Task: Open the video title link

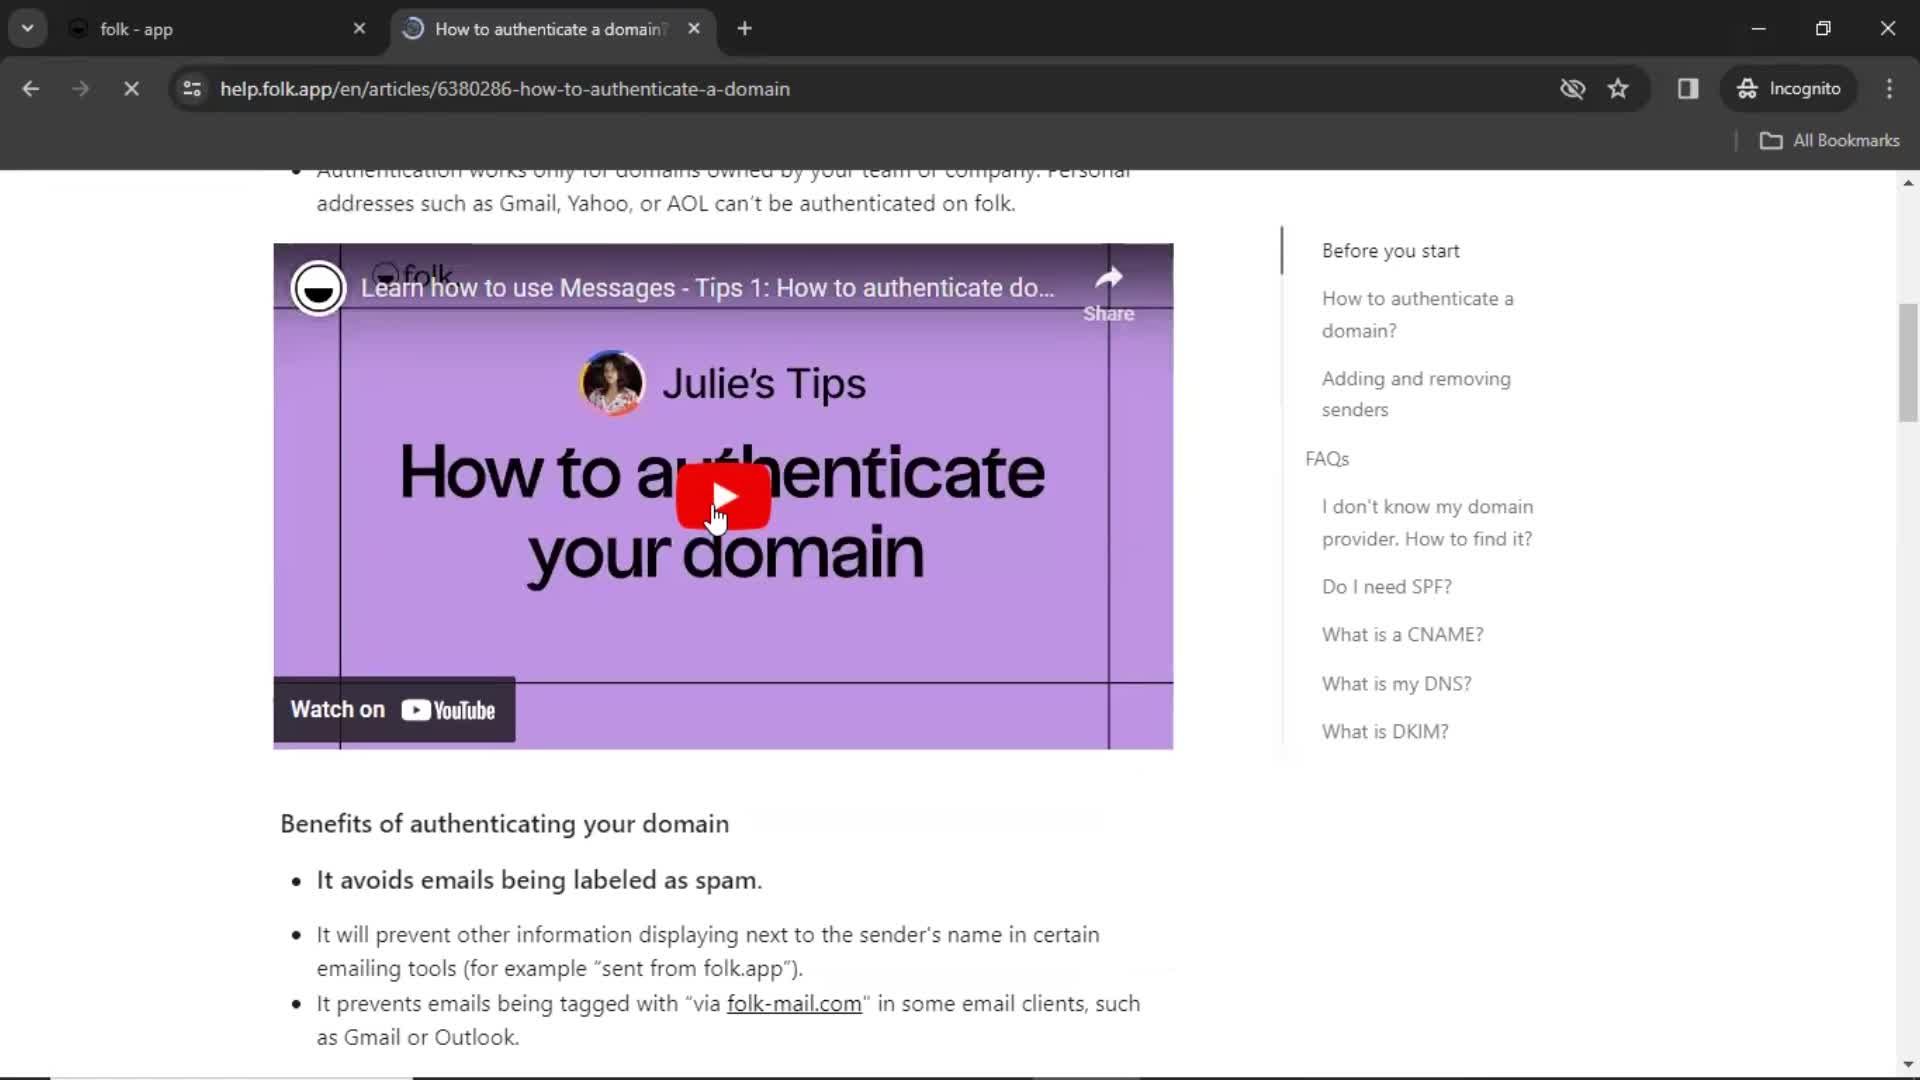Action: (x=707, y=288)
